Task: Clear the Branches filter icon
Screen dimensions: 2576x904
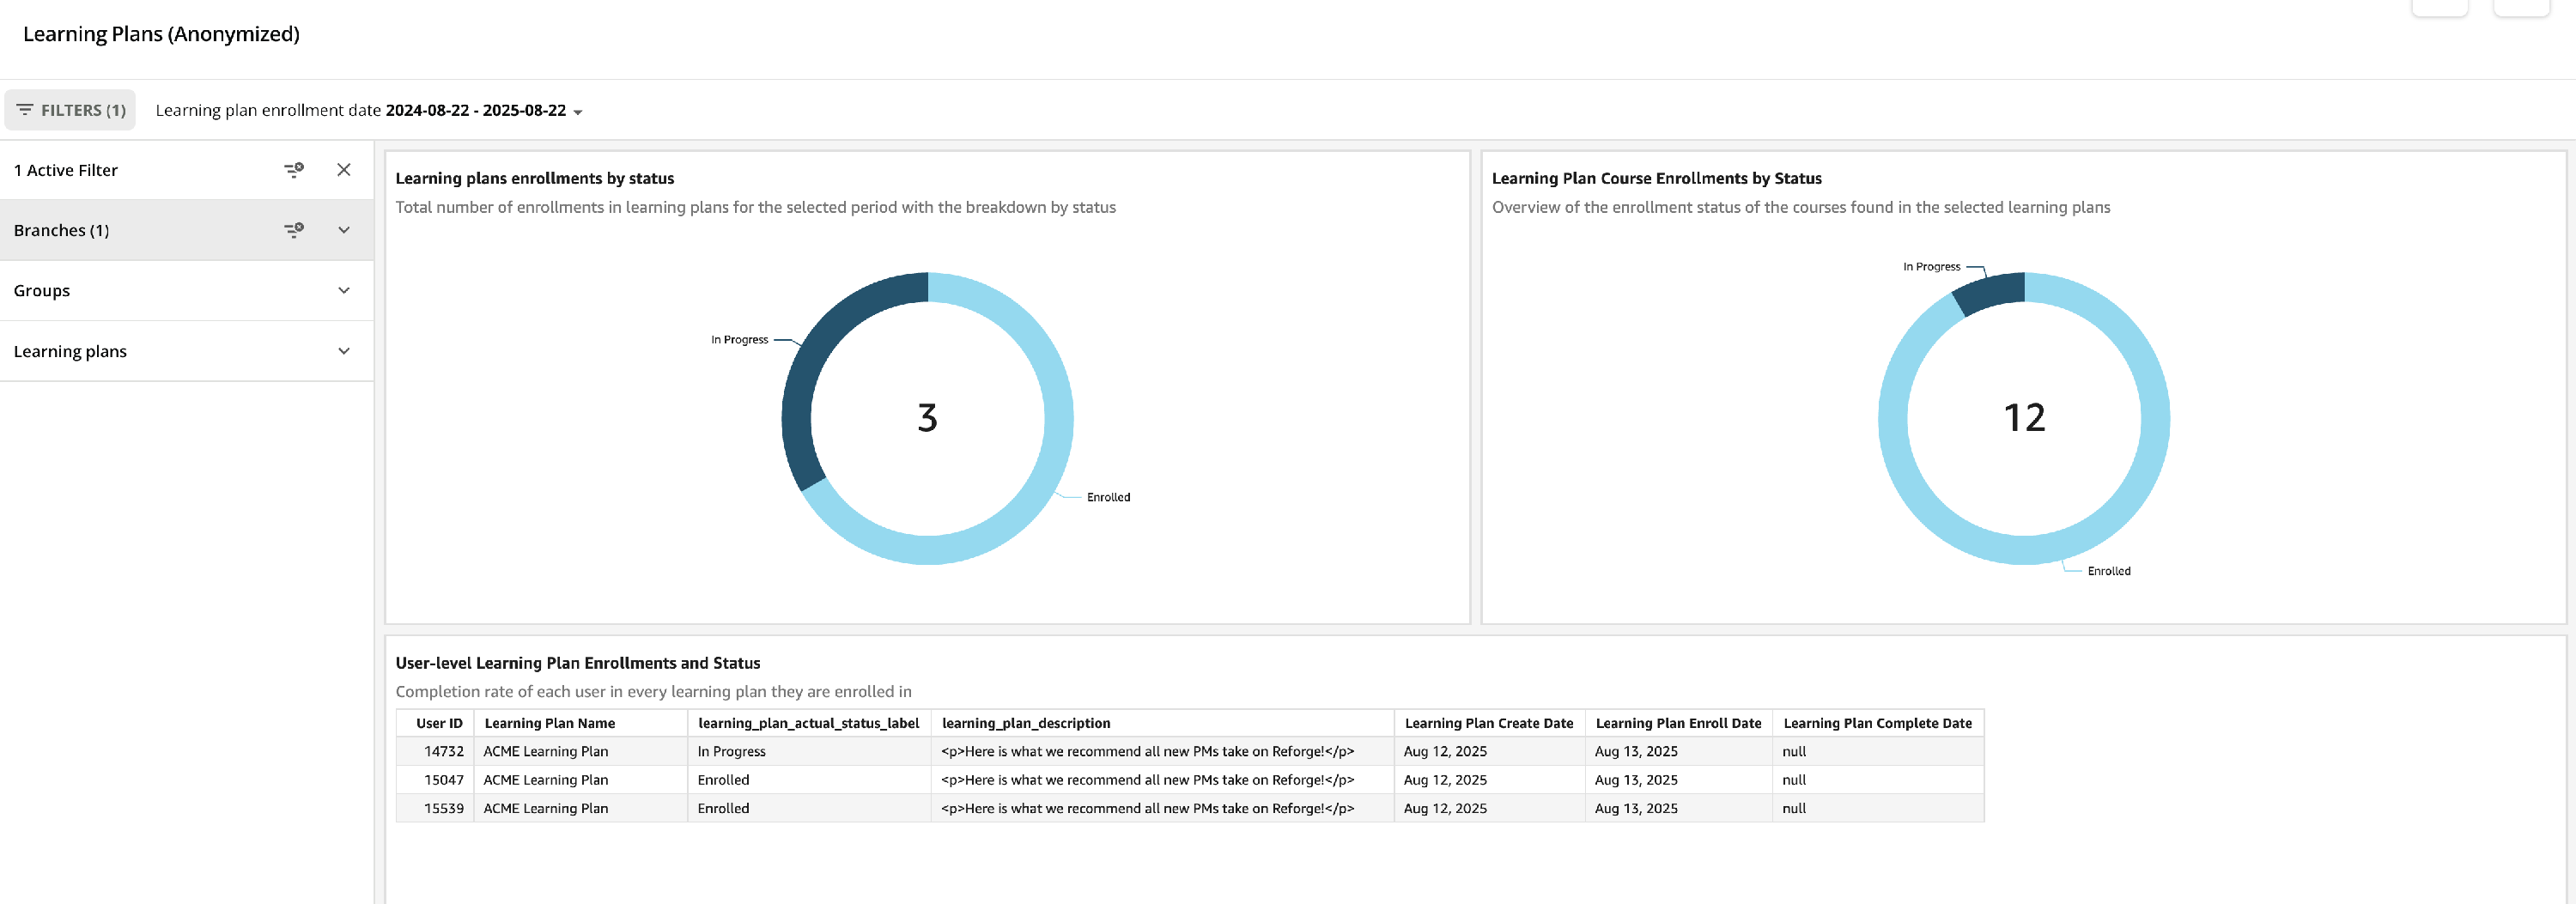Action: 294,230
